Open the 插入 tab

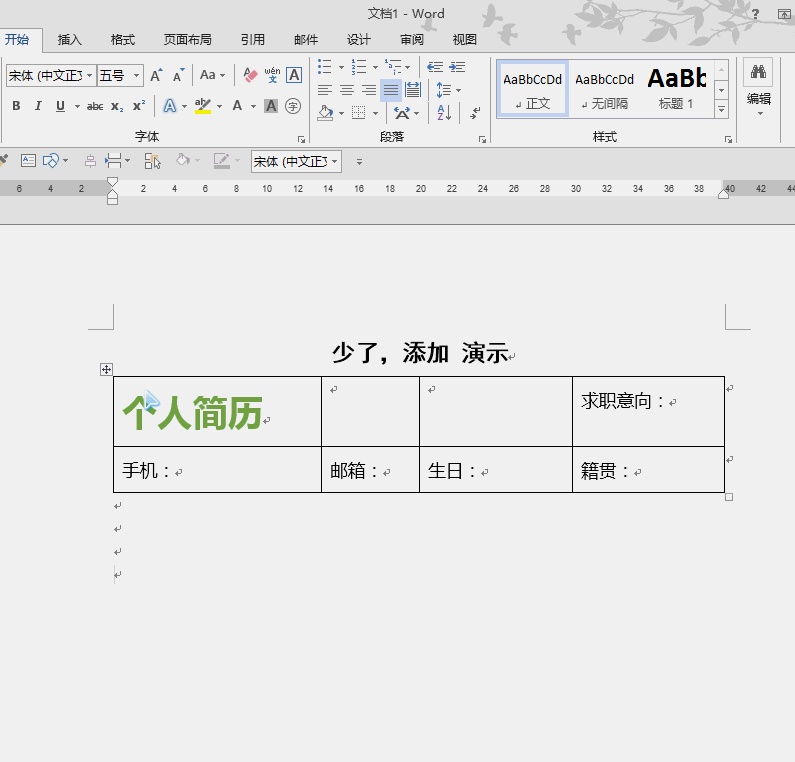click(69, 40)
